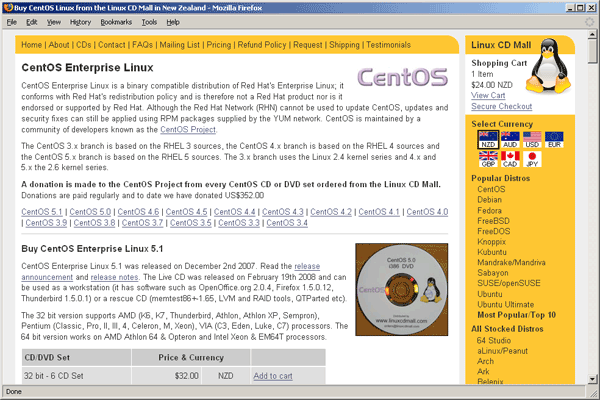600x400 pixels.
Task: Open the CentOS 4.6 version link
Action: tap(138, 212)
